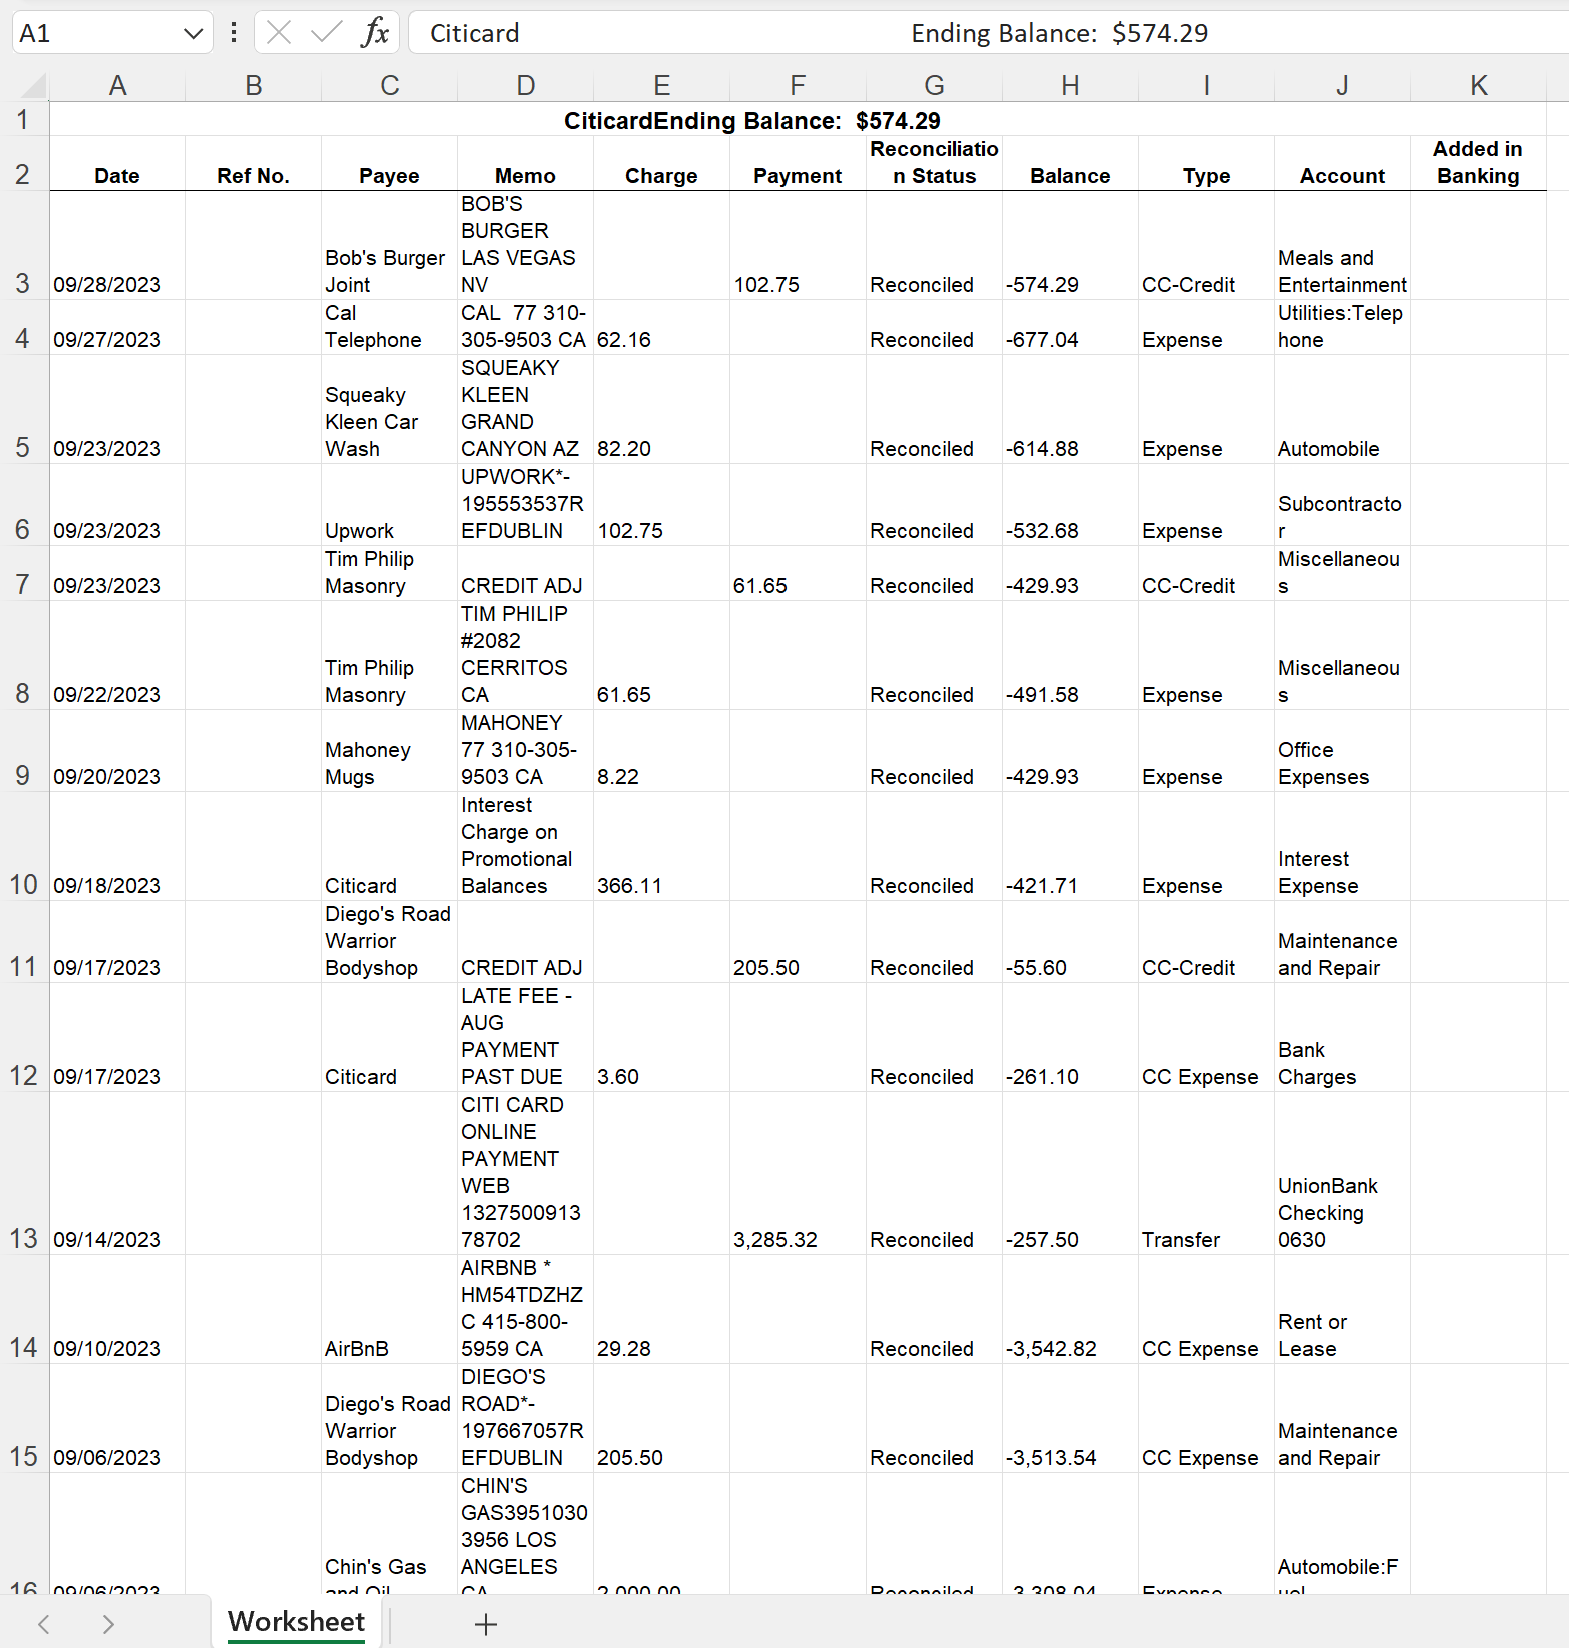The width and height of the screenshot is (1570, 1648).
Task: Switch to the Worksheet tab
Action: point(297,1622)
